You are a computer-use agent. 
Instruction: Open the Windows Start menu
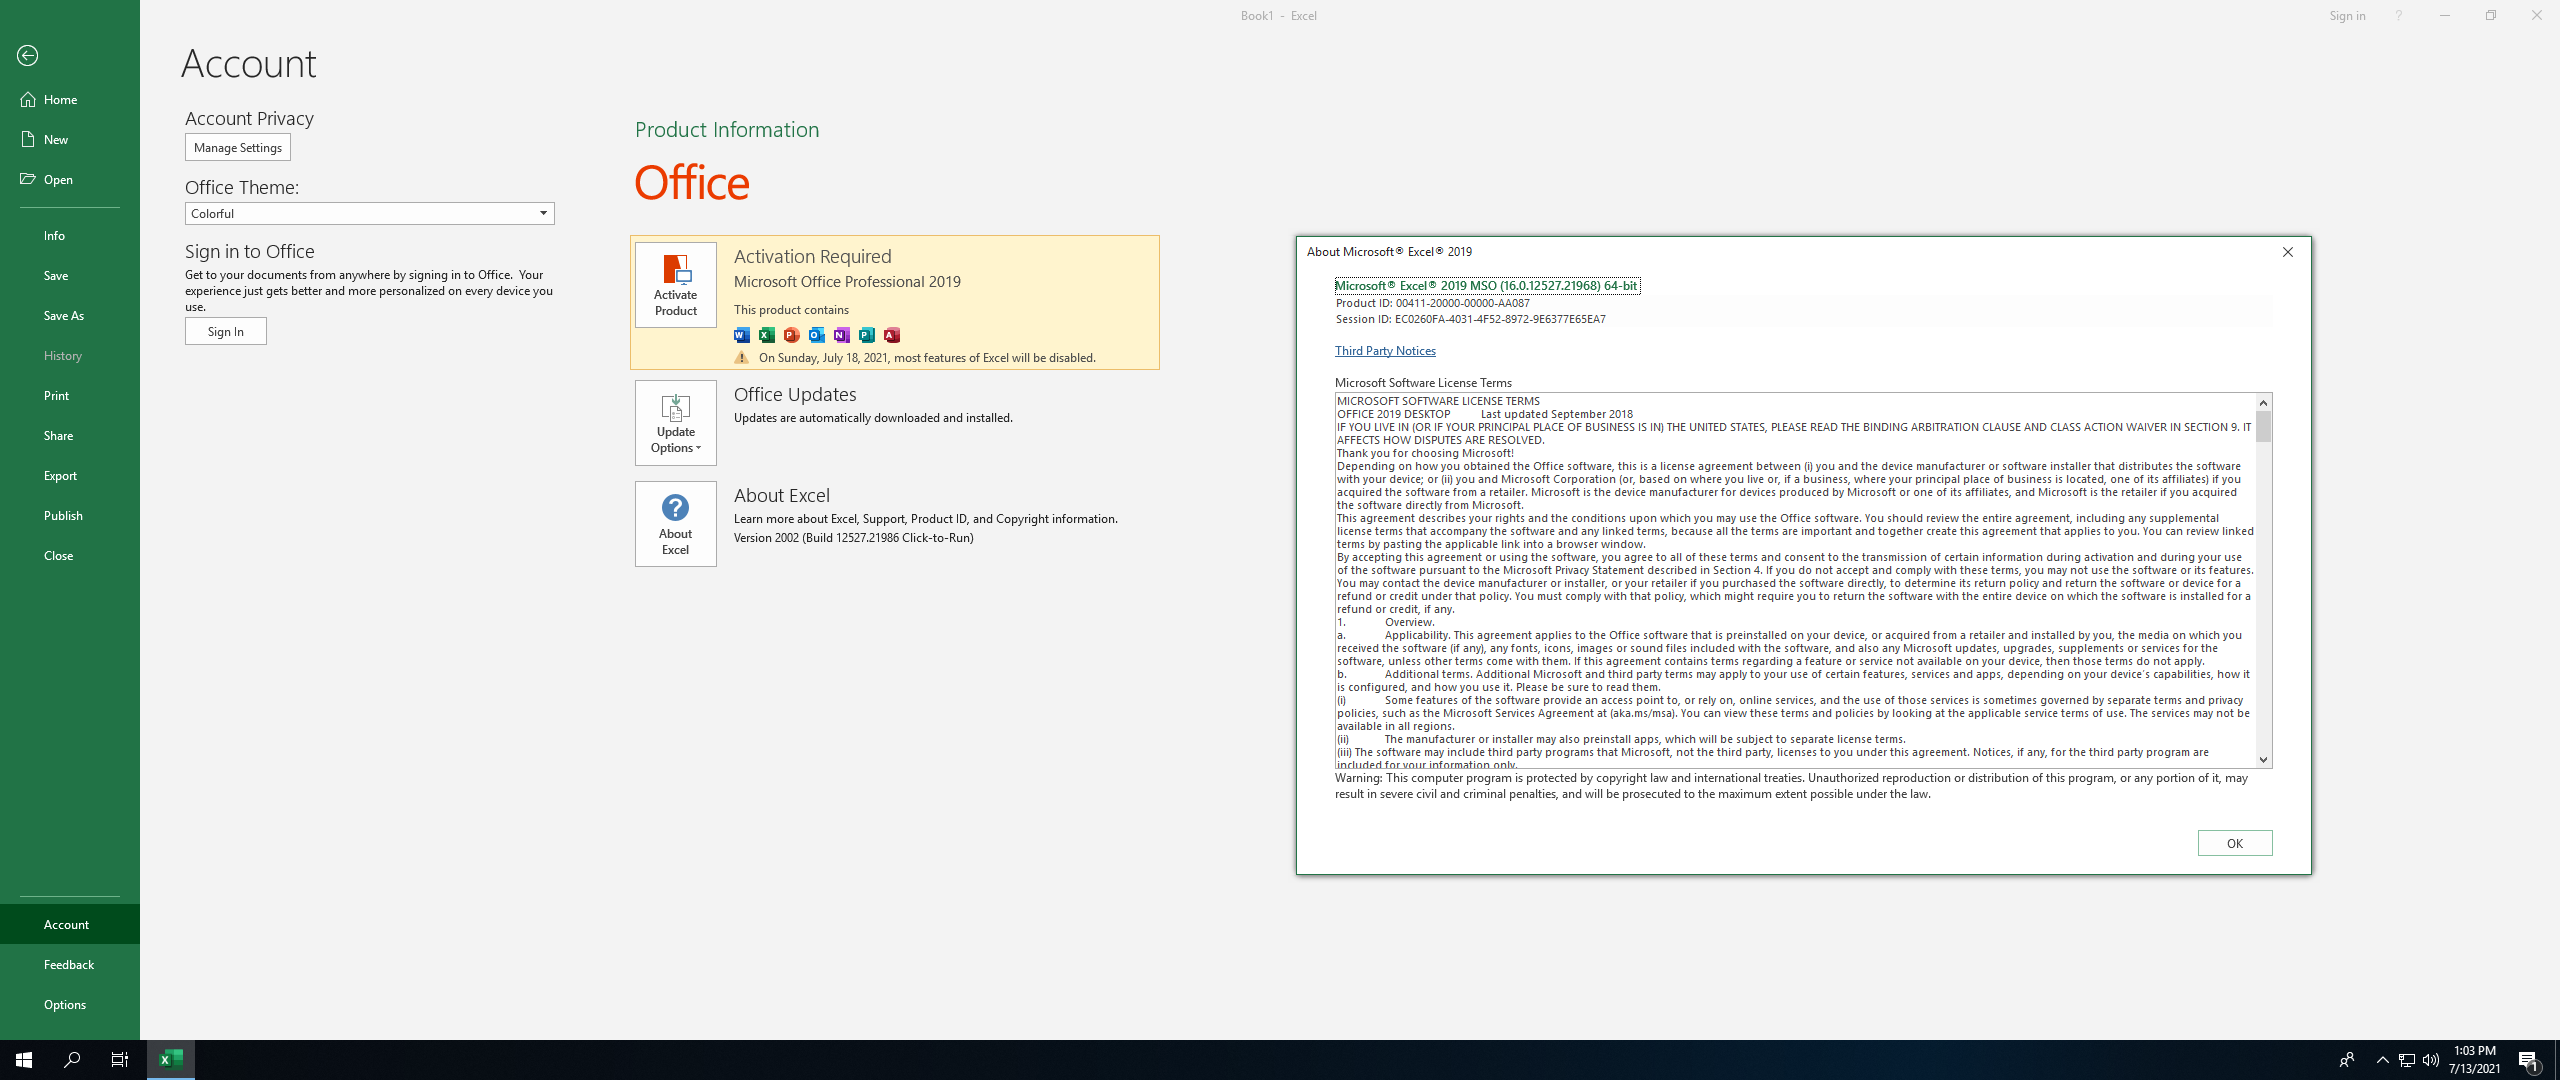click(24, 1060)
